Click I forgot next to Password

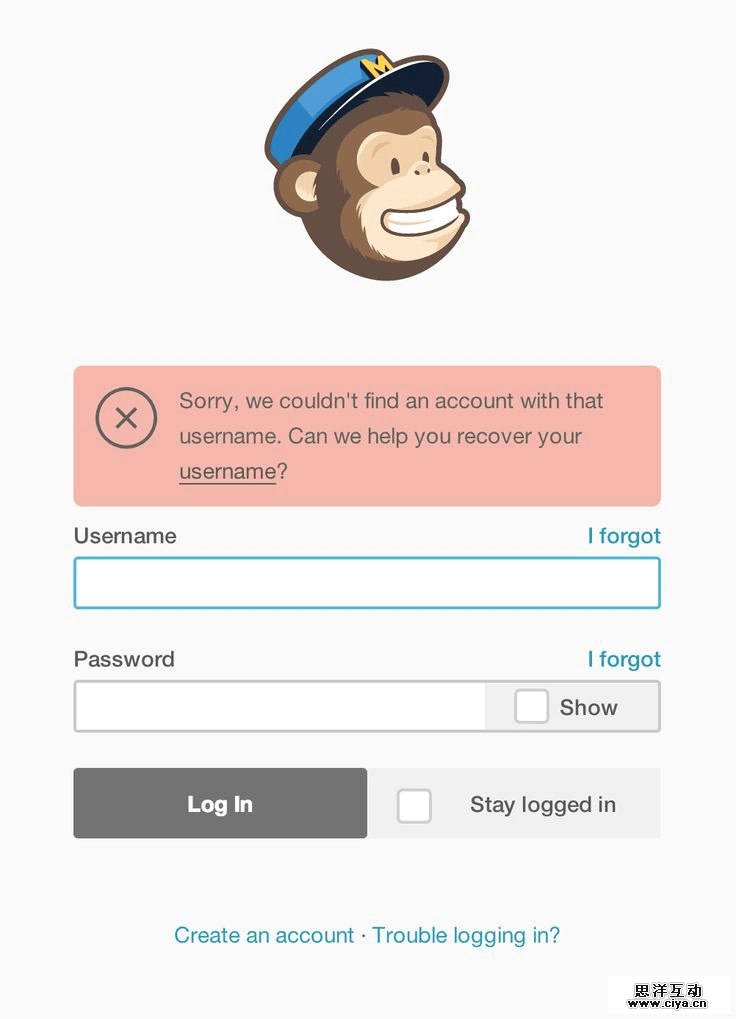coord(624,659)
